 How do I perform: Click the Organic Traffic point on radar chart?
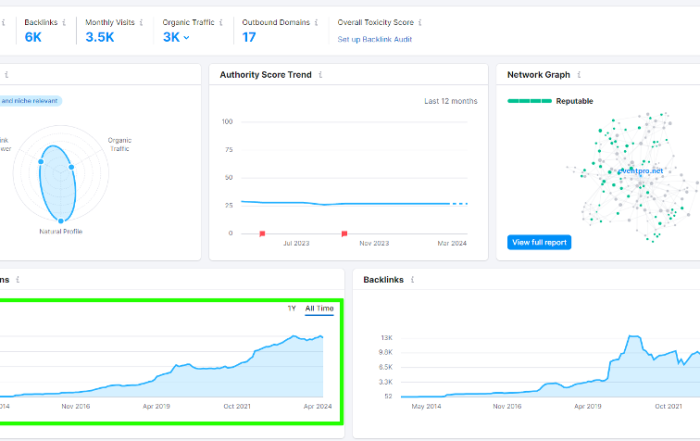(x=71, y=167)
